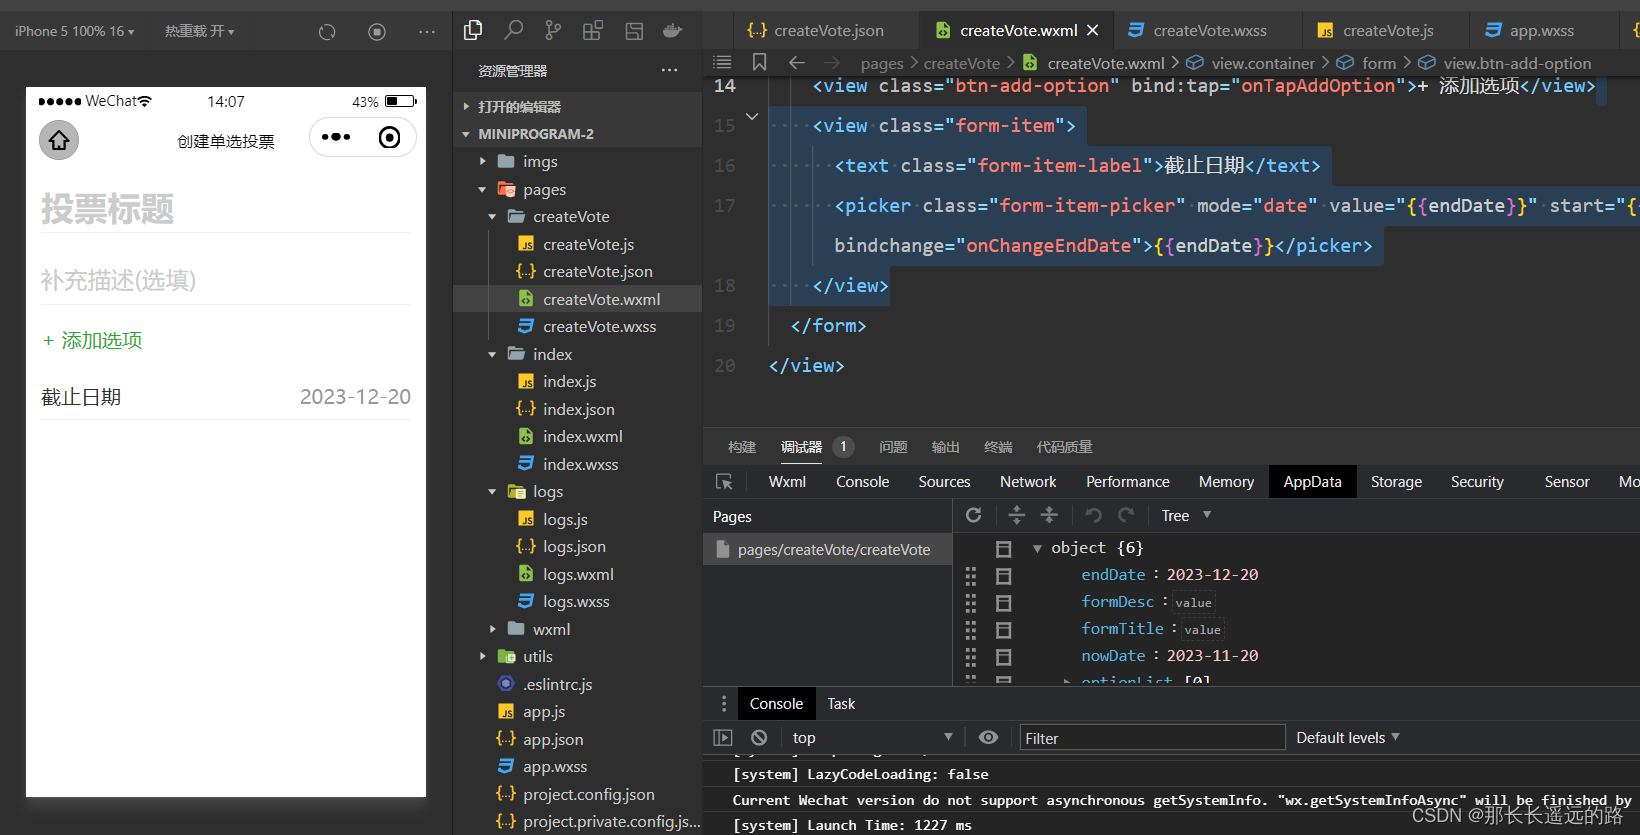Viewport: 1640px width, 835px height.
Task: Click the record/stop circle icon in simulator toolbar
Action: (377, 32)
